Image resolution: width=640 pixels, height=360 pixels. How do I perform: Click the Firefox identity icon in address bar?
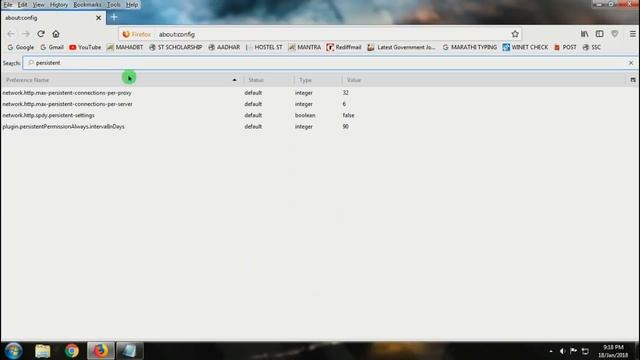[x=137, y=34]
